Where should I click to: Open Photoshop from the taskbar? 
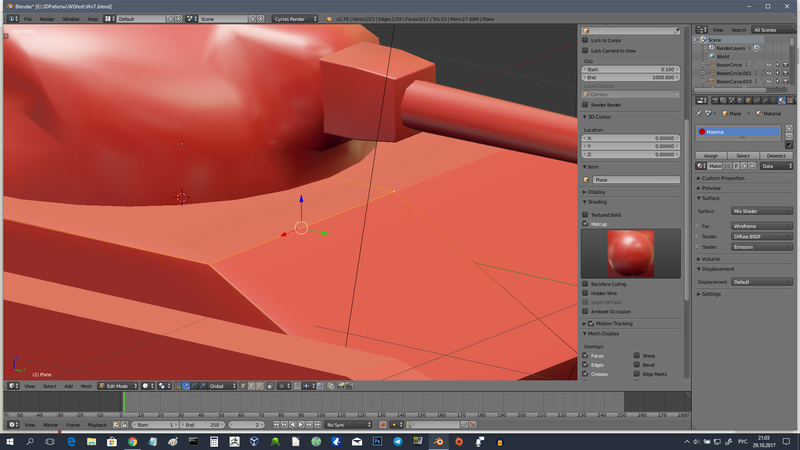click(377, 441)
